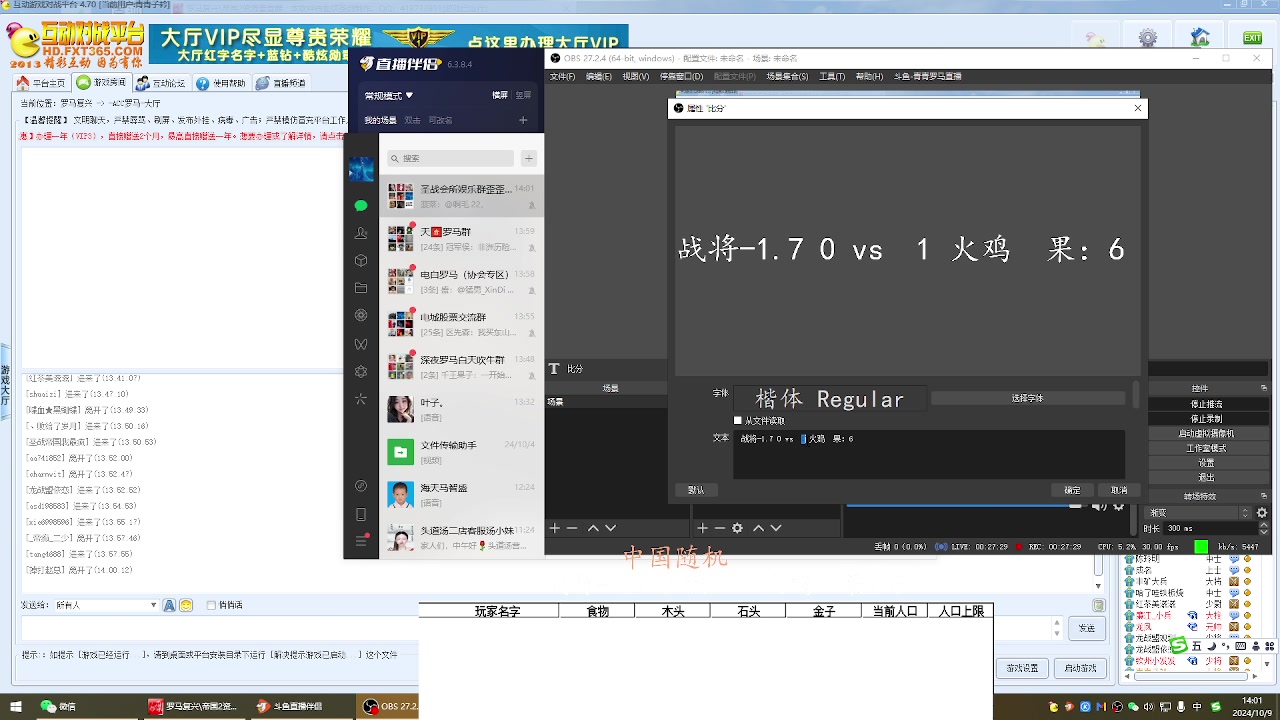
Task: Open font A icon in lobby chat
Action: pyautogui.click(x=169, y=605)
